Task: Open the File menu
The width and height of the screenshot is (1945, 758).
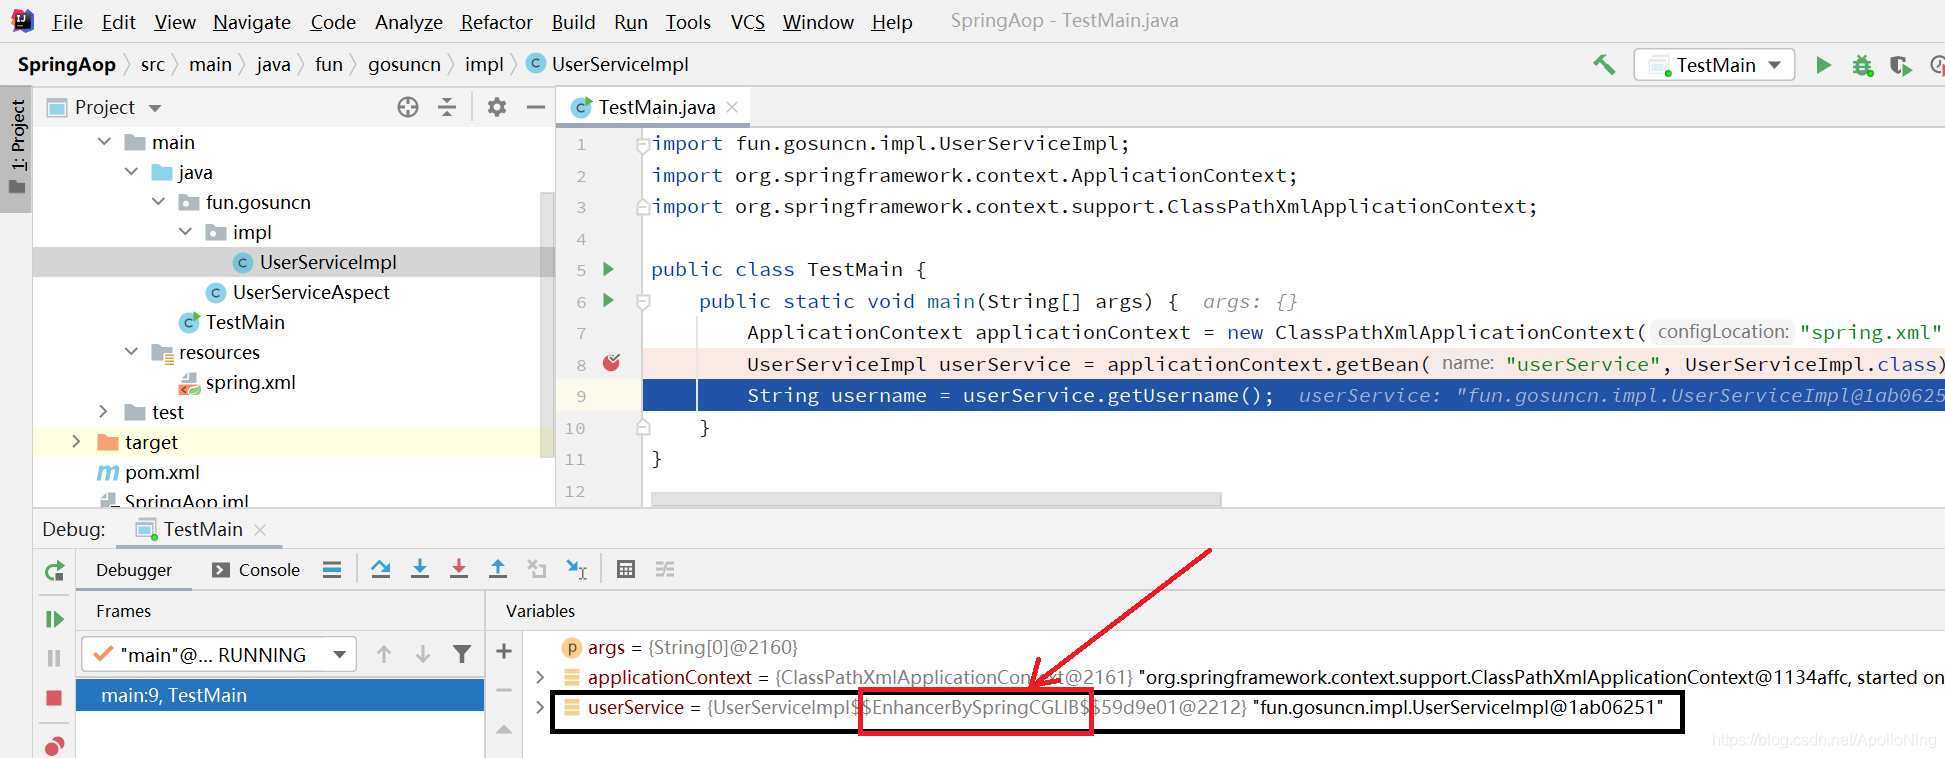Action: coord(67,22)
